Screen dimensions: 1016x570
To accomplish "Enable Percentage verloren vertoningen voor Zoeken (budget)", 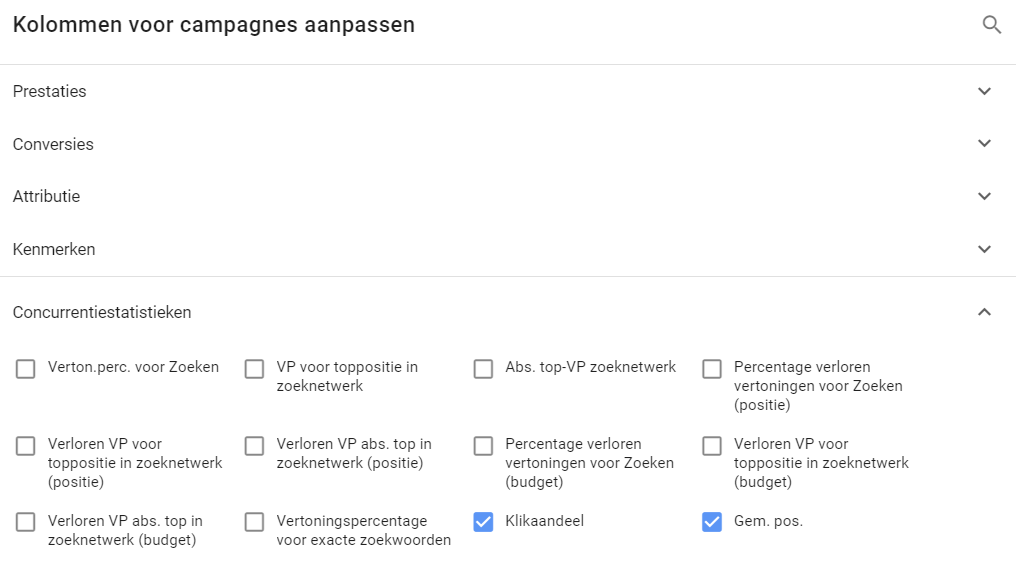I will pos(484,446).
